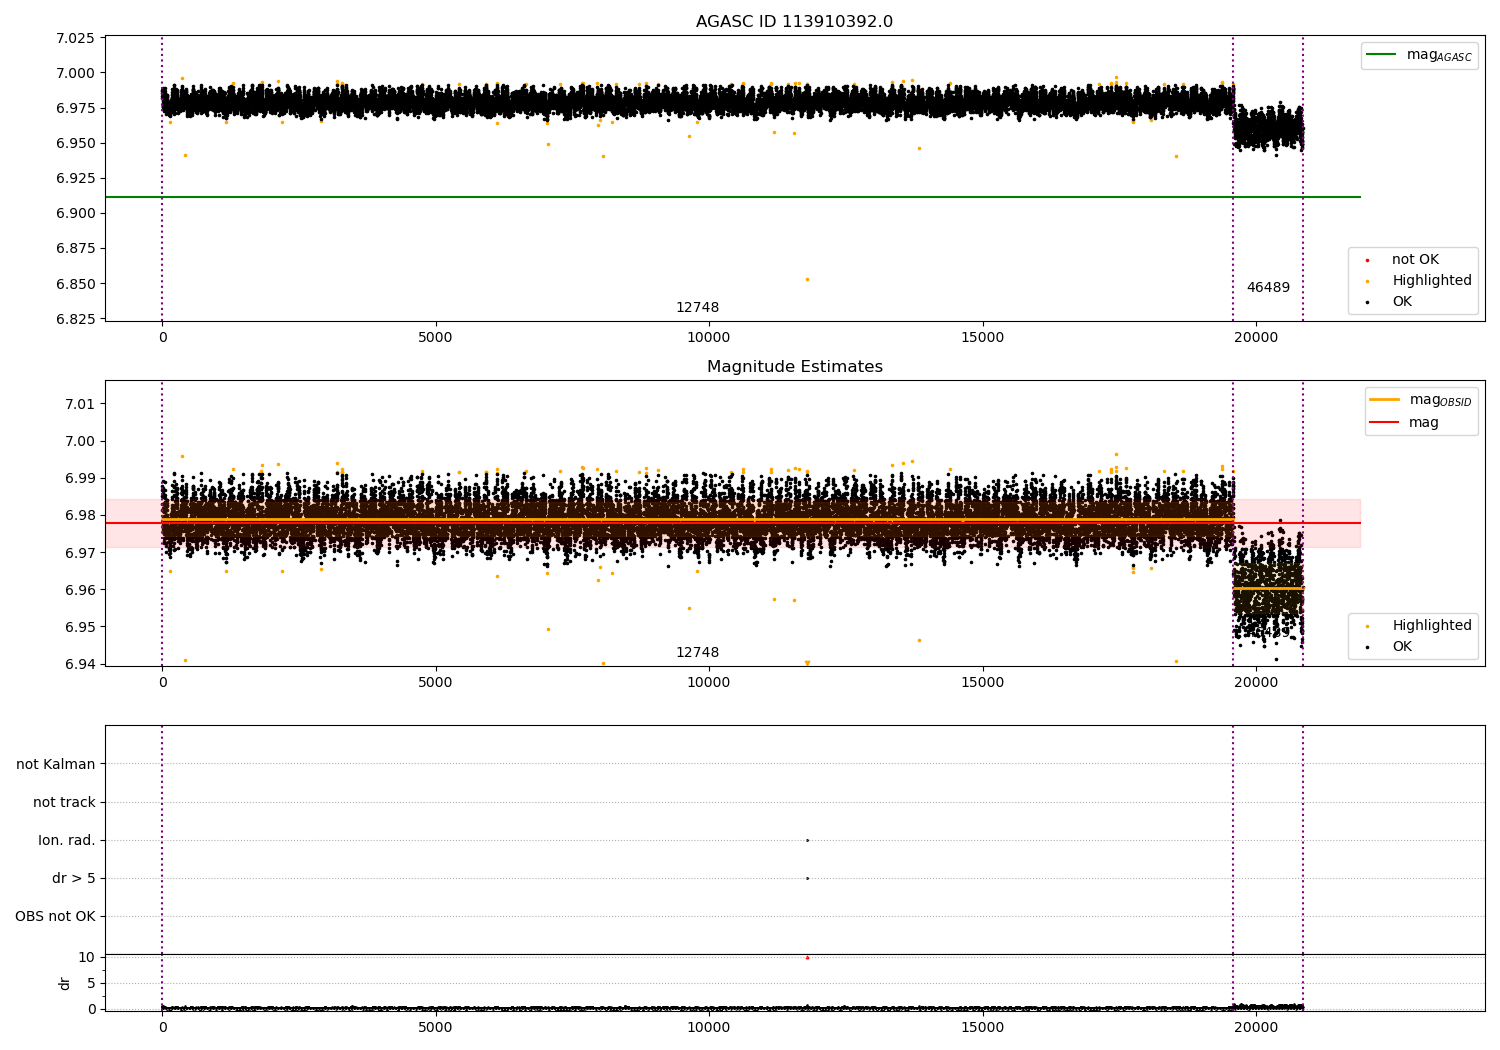1500x1050 pixels.
Task: Click the Highlighted marker in Magnitude Estimates legend
Action: click(x=1367, y=626)
